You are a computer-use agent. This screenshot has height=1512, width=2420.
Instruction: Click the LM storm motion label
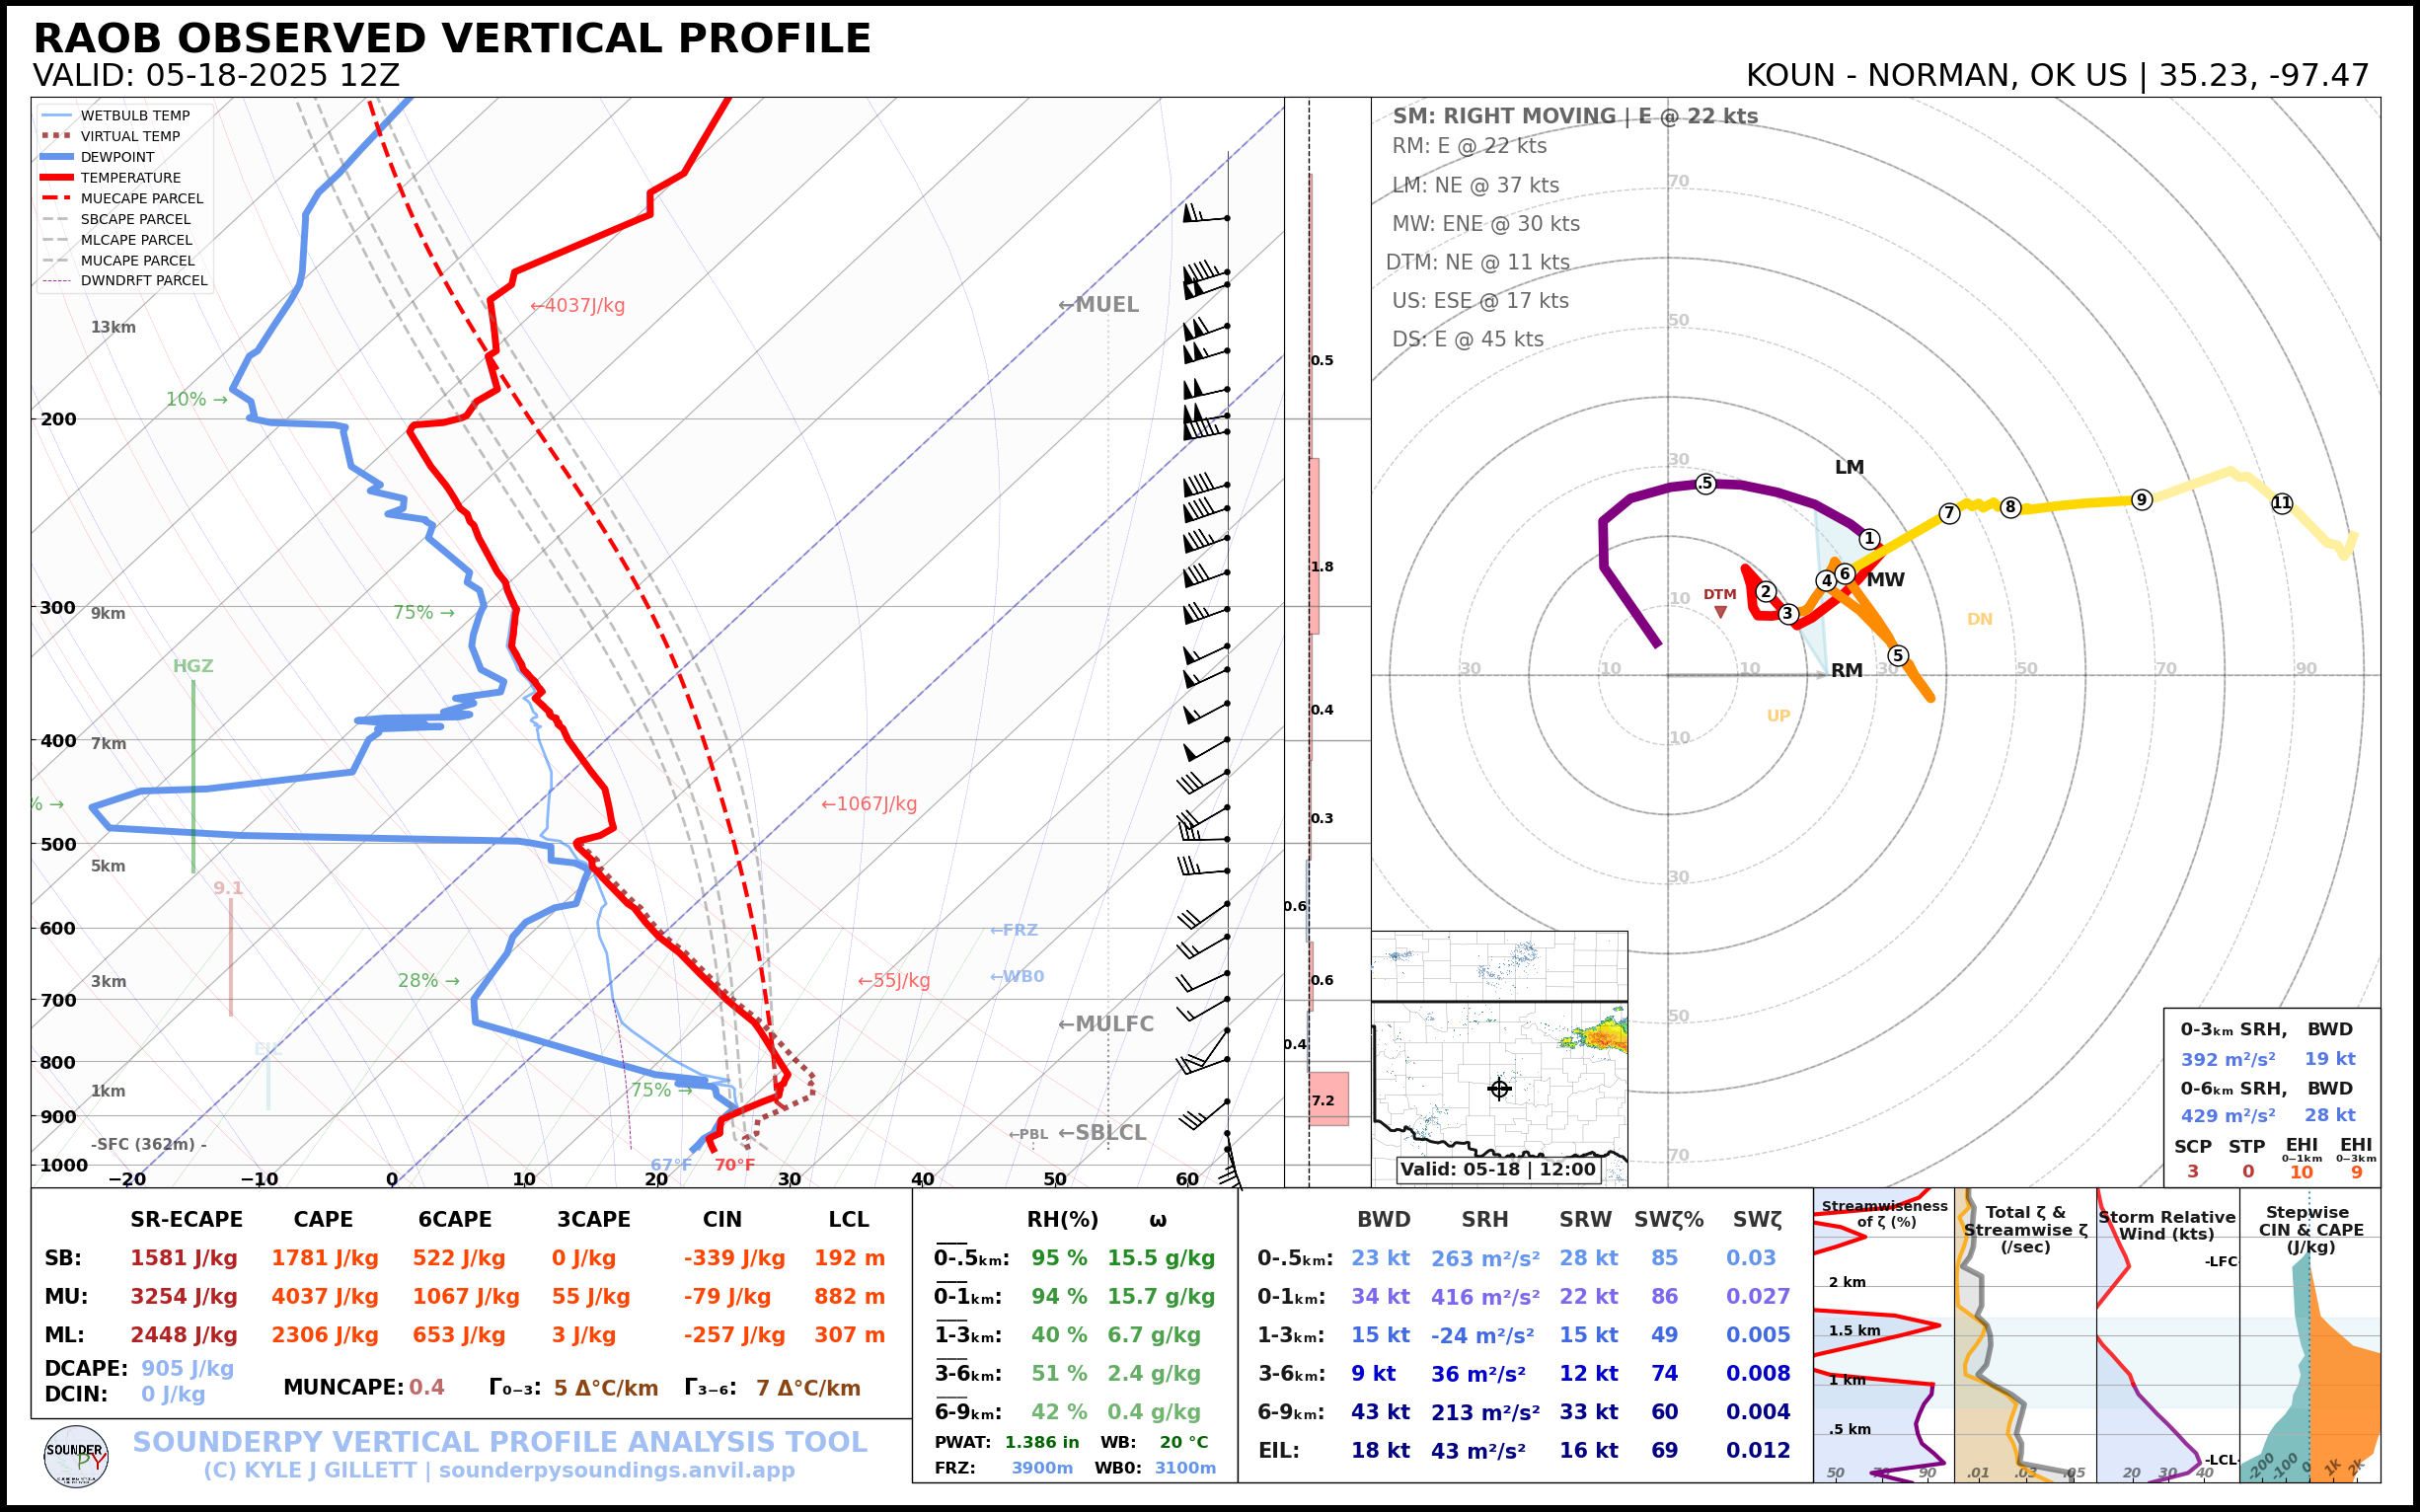[1849, 467]
